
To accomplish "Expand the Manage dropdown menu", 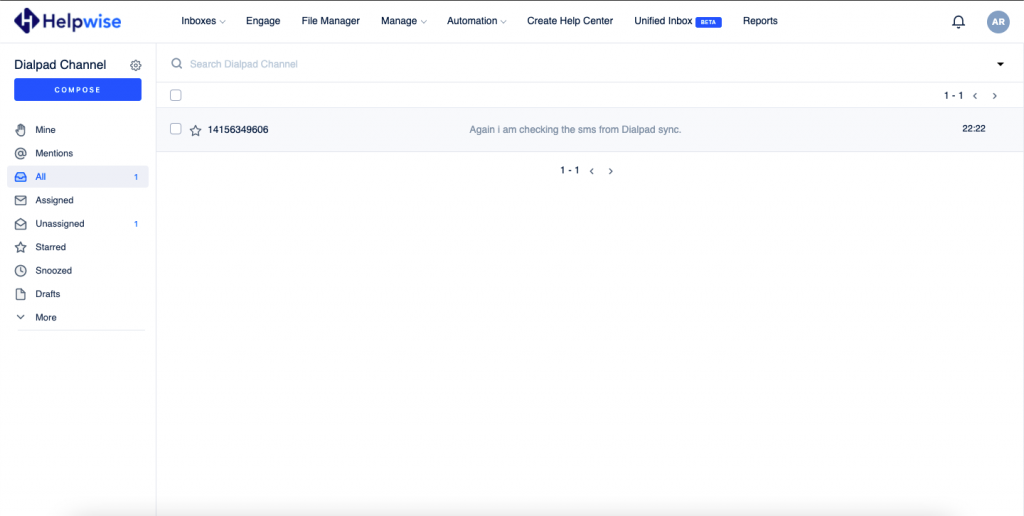I will (404, 21).
